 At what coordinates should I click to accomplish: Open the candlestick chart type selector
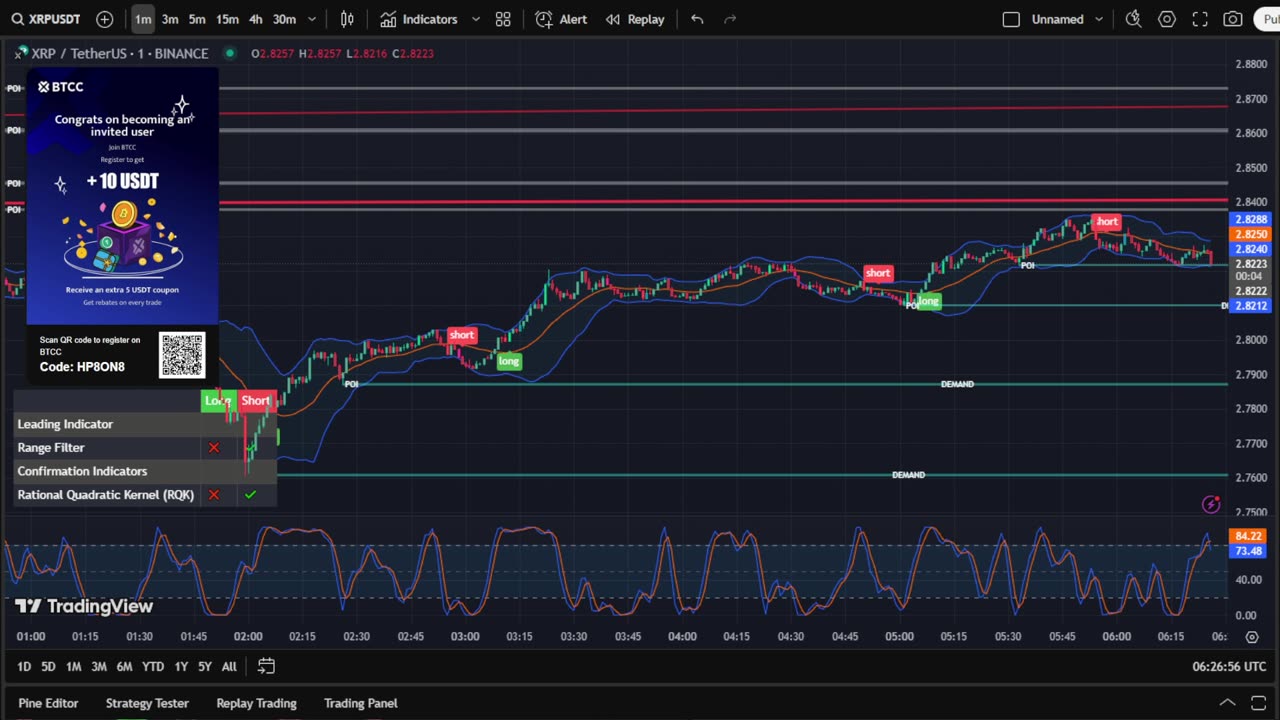(x=347, y=19)
